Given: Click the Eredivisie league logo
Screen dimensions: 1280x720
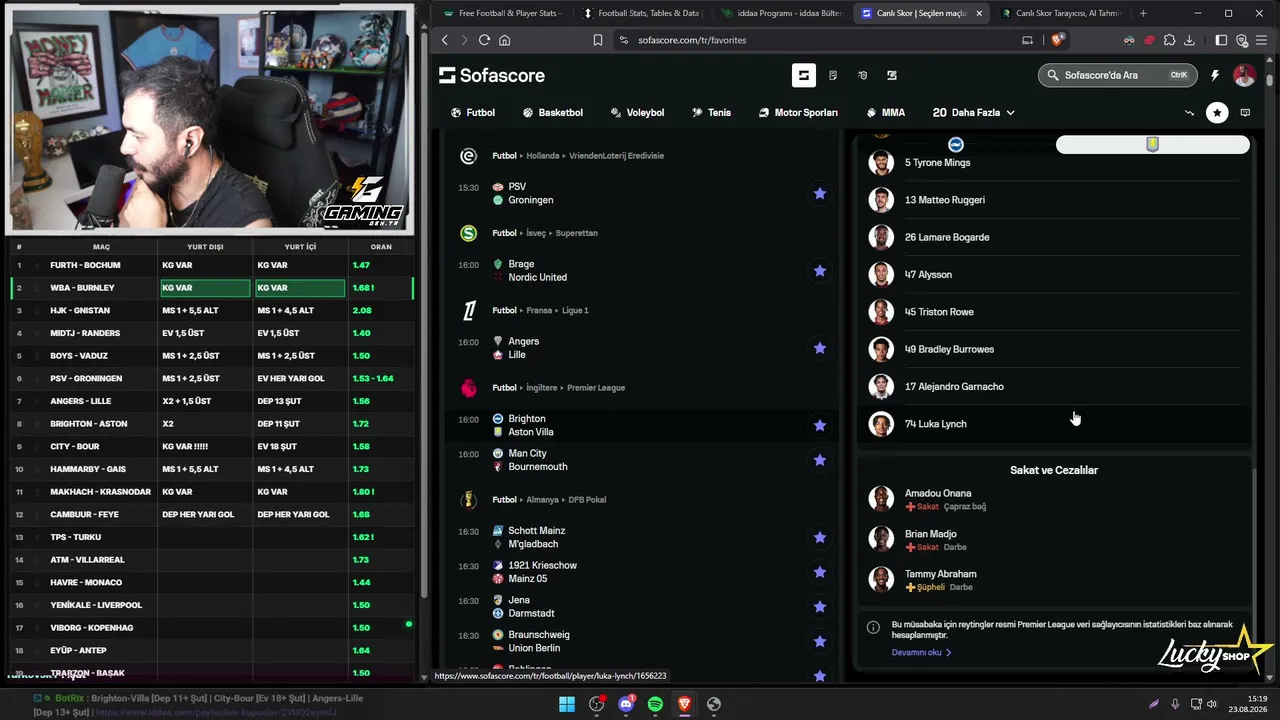Looking at the screenshot, I should pos(468,156).
